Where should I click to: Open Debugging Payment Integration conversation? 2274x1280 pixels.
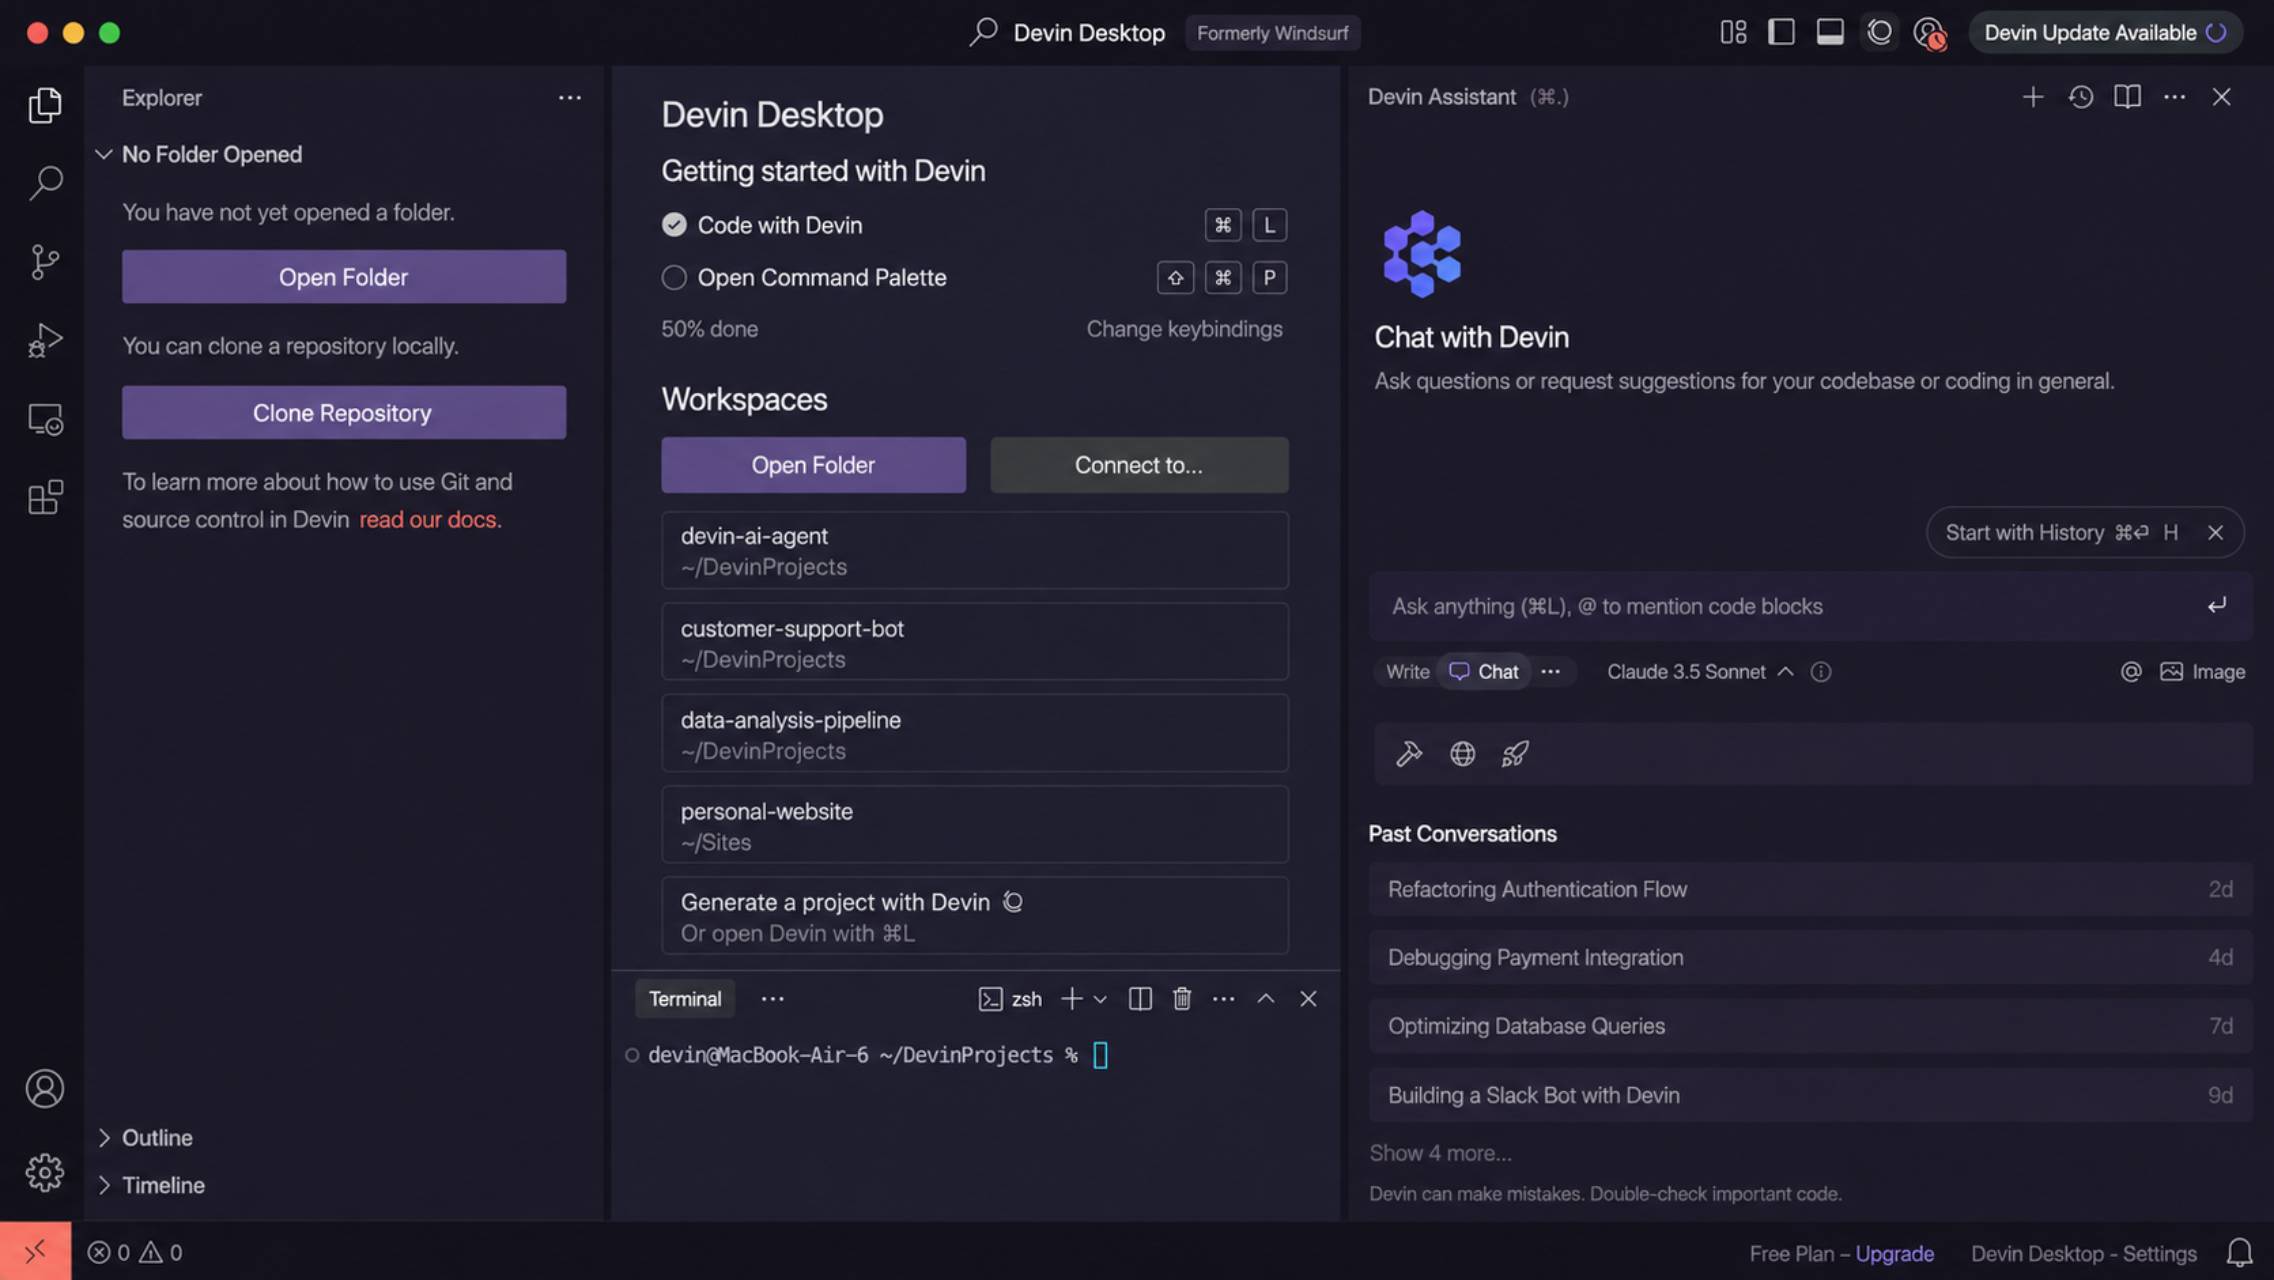coord(1810,957)
